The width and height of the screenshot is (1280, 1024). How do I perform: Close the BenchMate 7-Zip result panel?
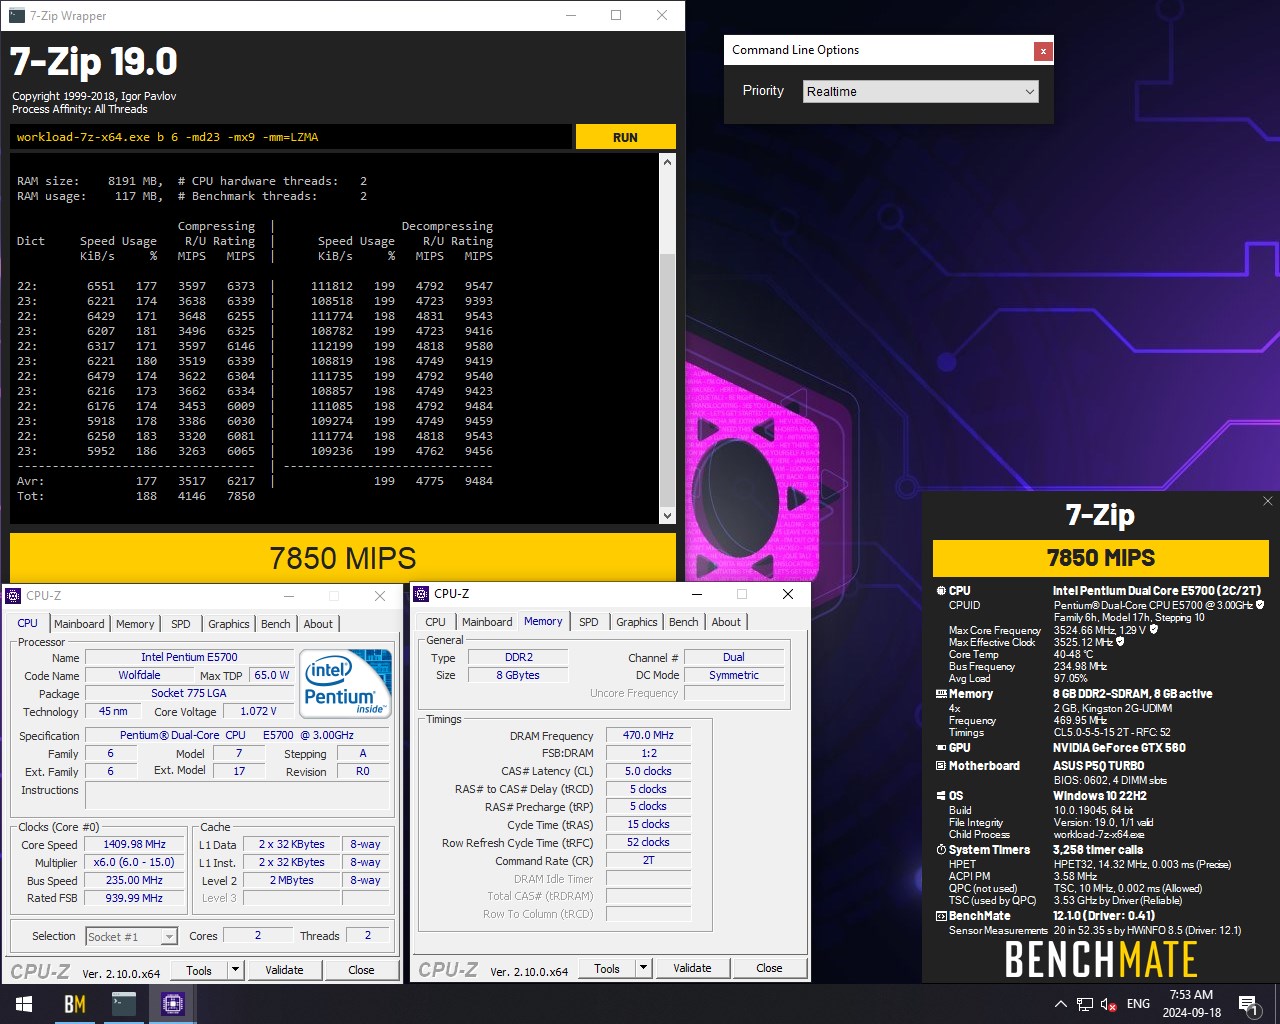1268,501
